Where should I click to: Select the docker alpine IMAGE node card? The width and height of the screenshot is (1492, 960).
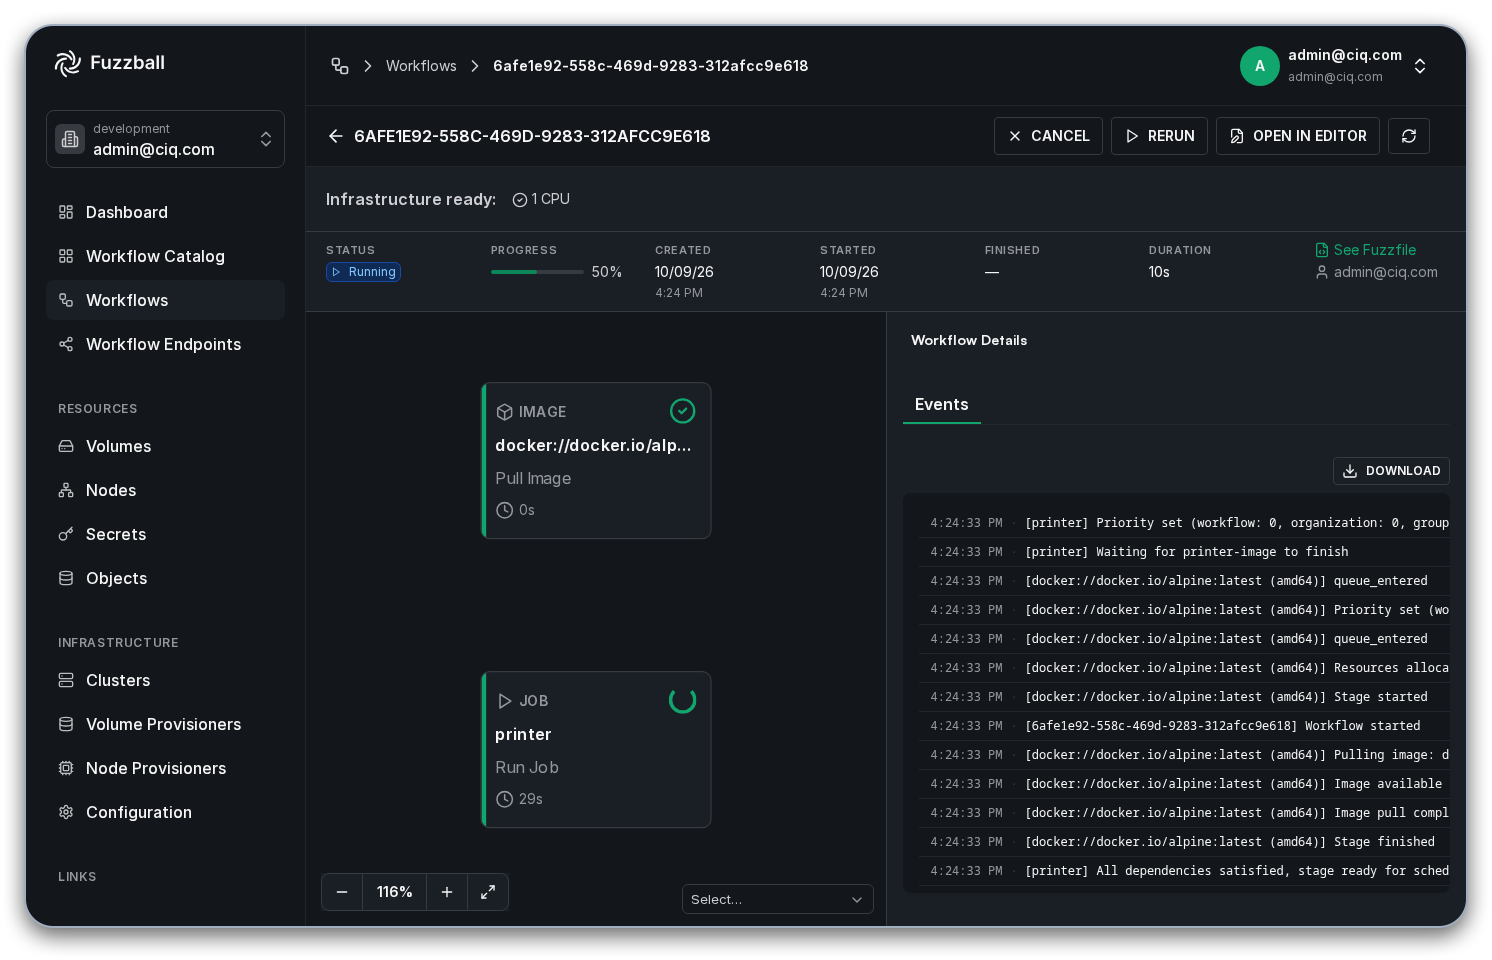(596, 461)
